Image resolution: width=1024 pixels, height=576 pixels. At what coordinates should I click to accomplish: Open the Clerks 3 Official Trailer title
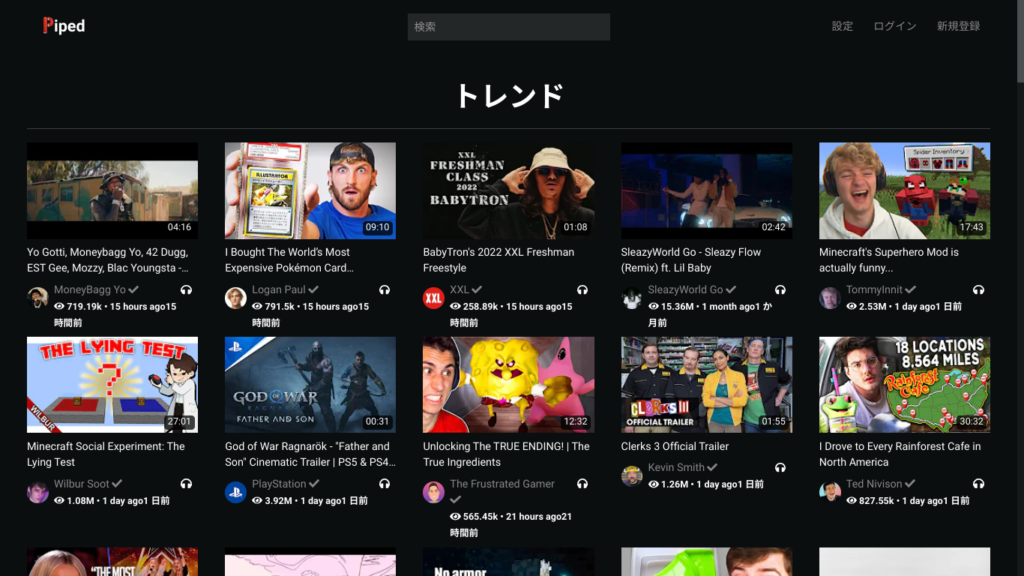[x=674, y=446]
